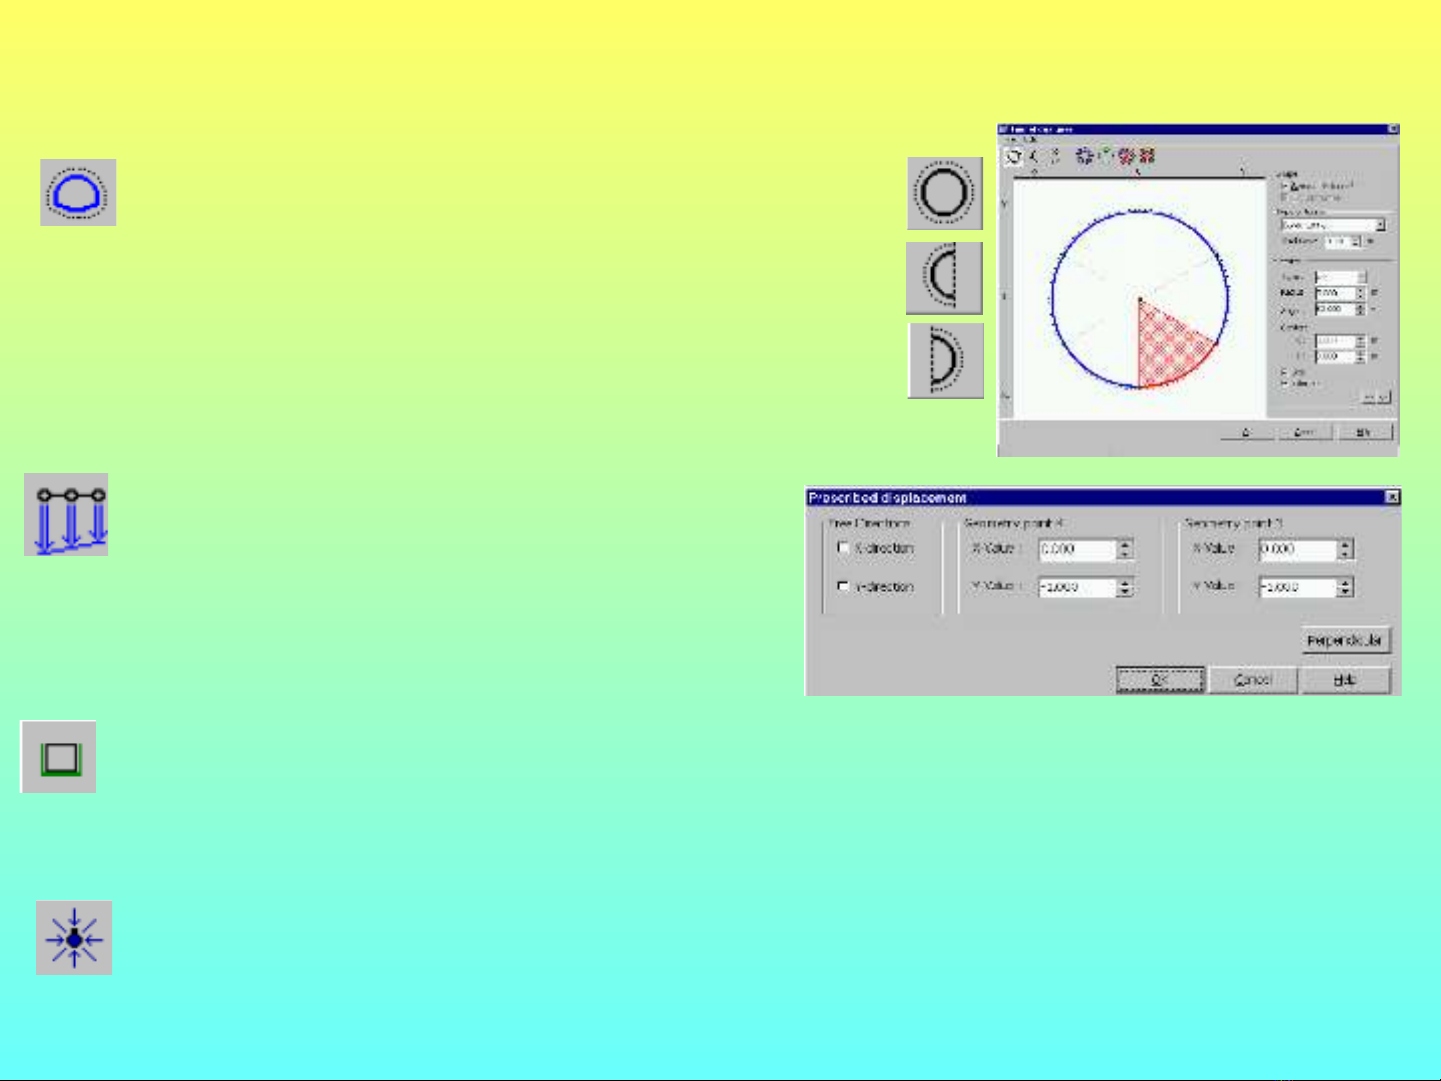This screenshot has height=1081, width=1441.
Task: Select the left half tunnel shape icon
Action: click(x=944, y=277)
